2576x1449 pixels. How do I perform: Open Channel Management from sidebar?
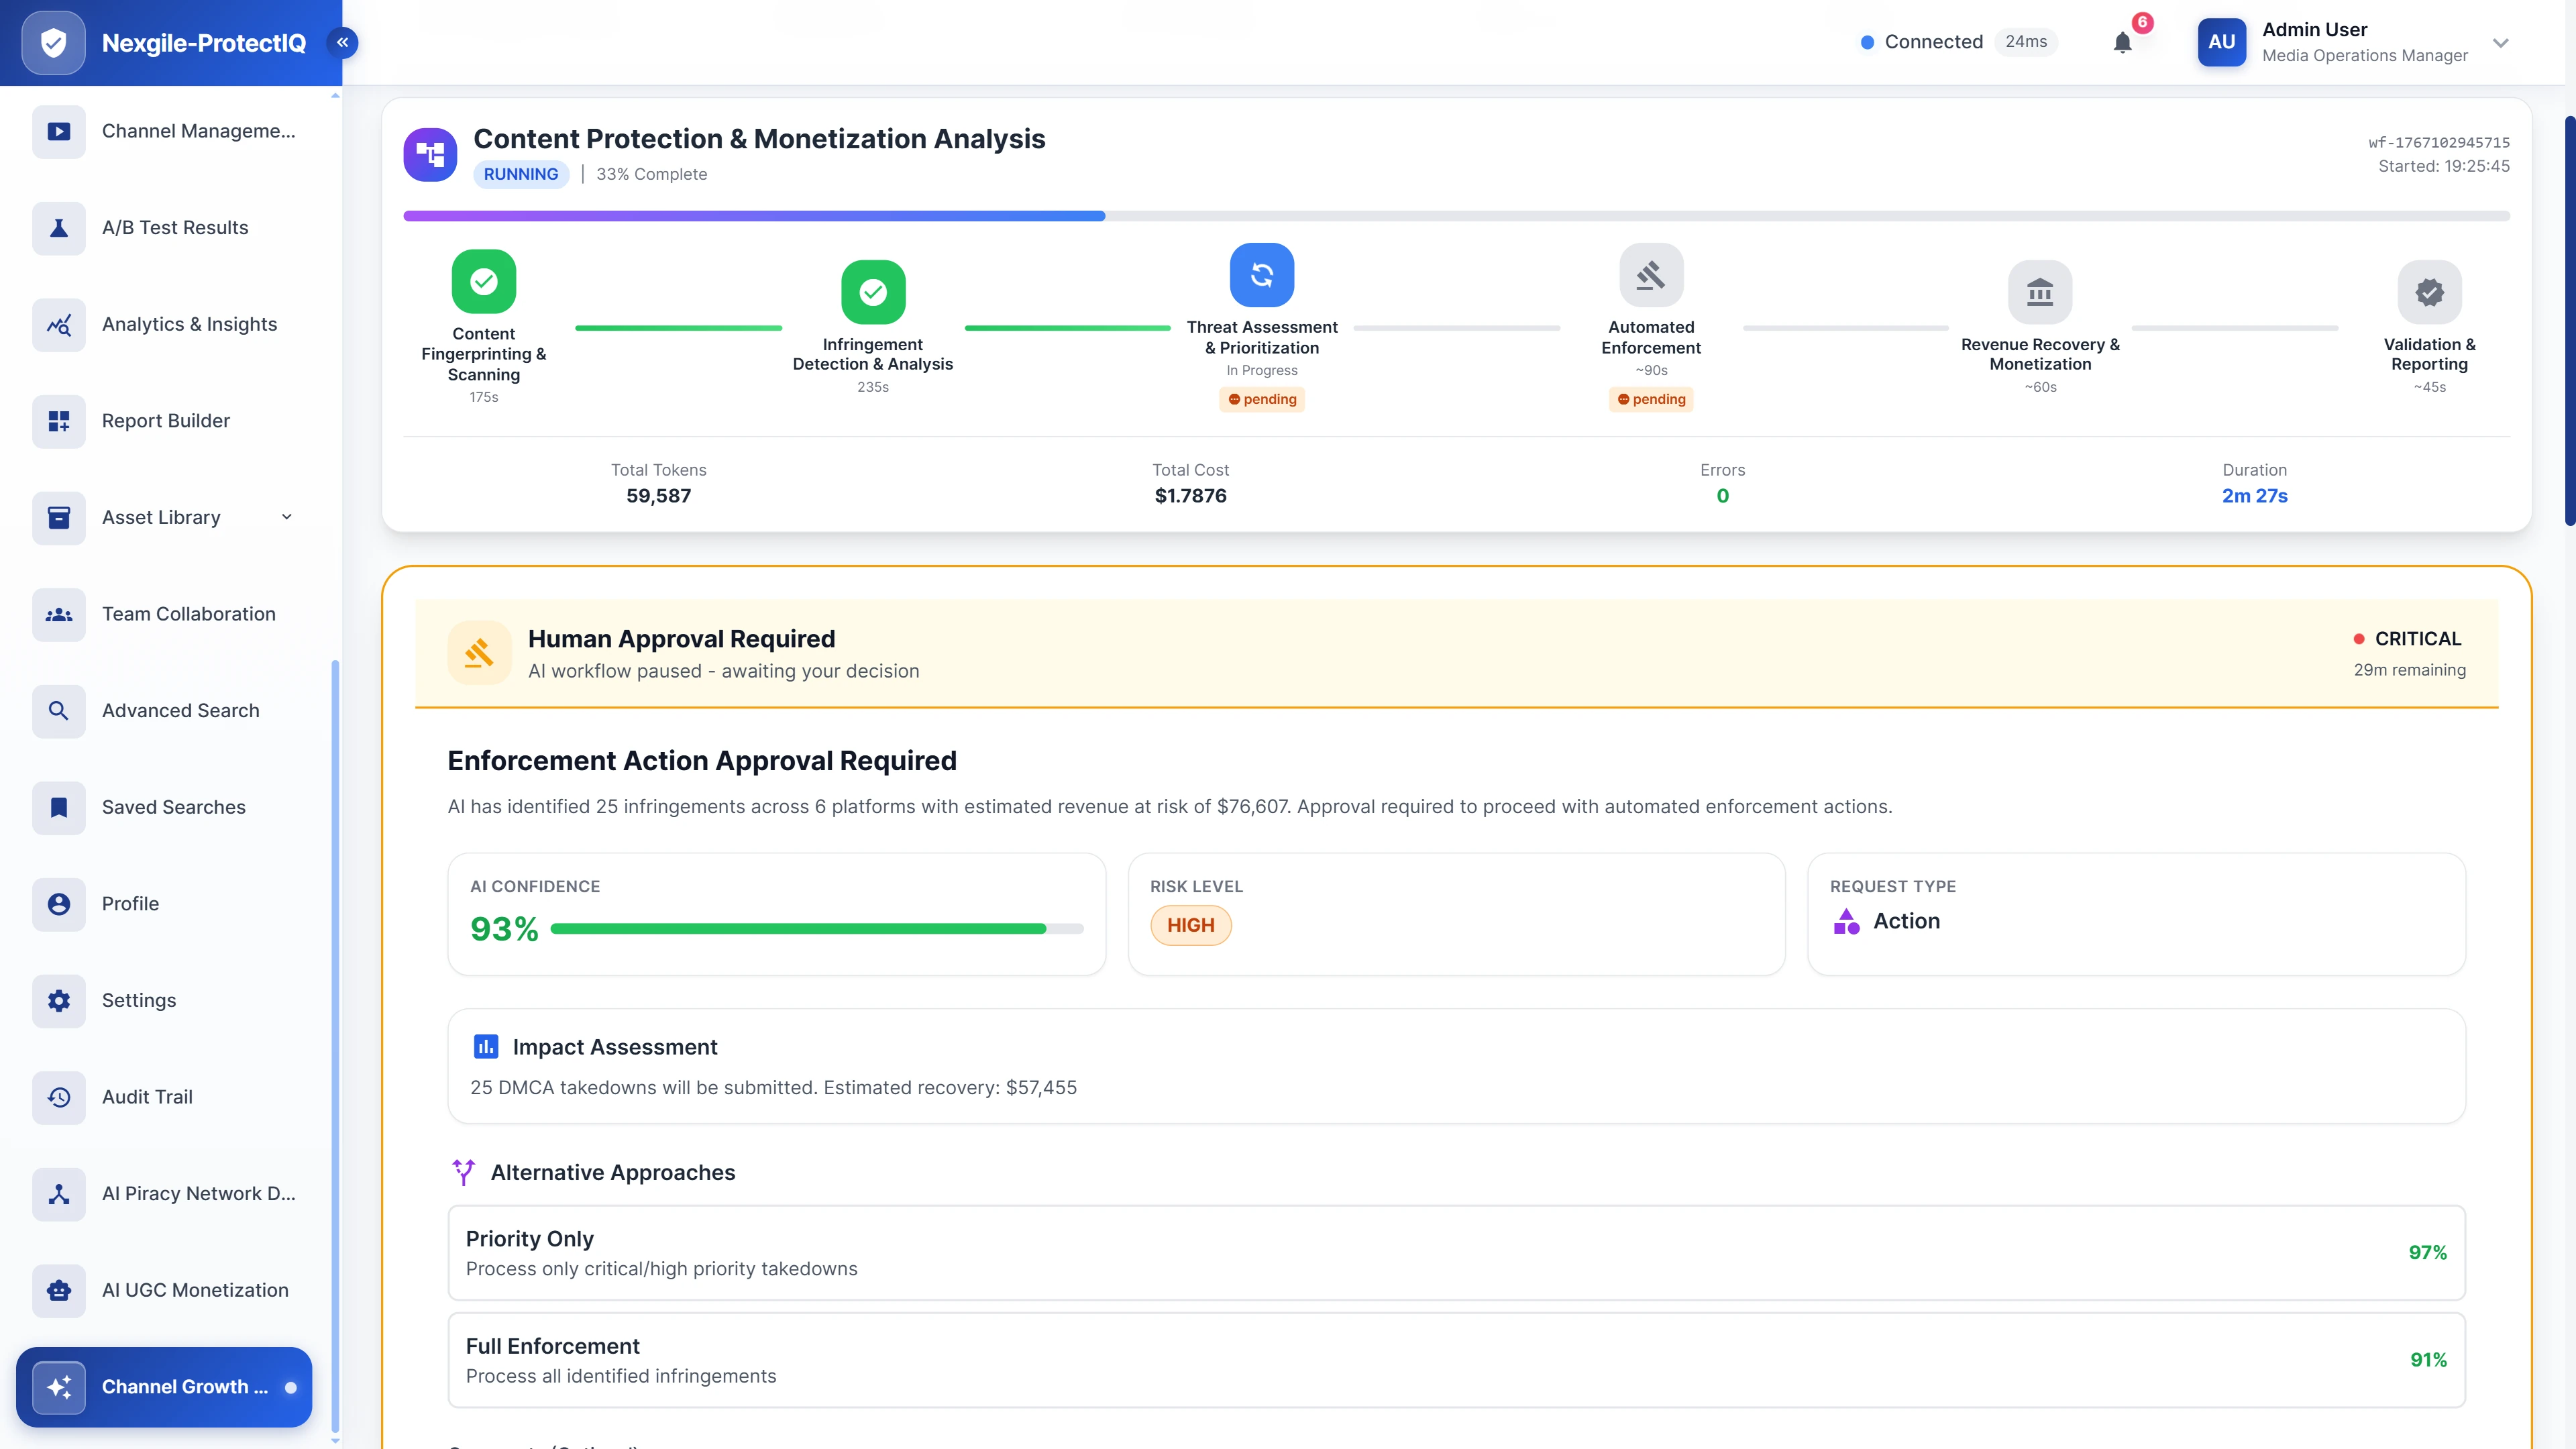(x=197, y=131)
